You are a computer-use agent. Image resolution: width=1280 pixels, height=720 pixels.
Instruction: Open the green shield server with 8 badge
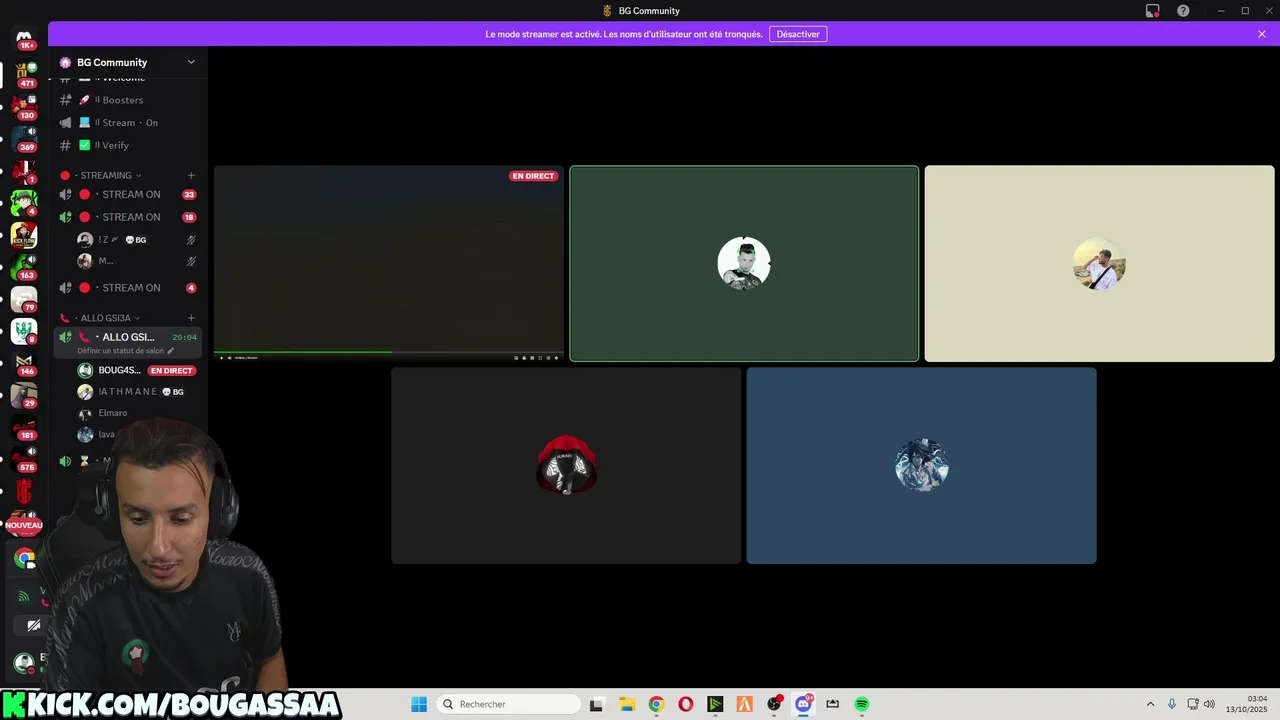pos(24,331)
